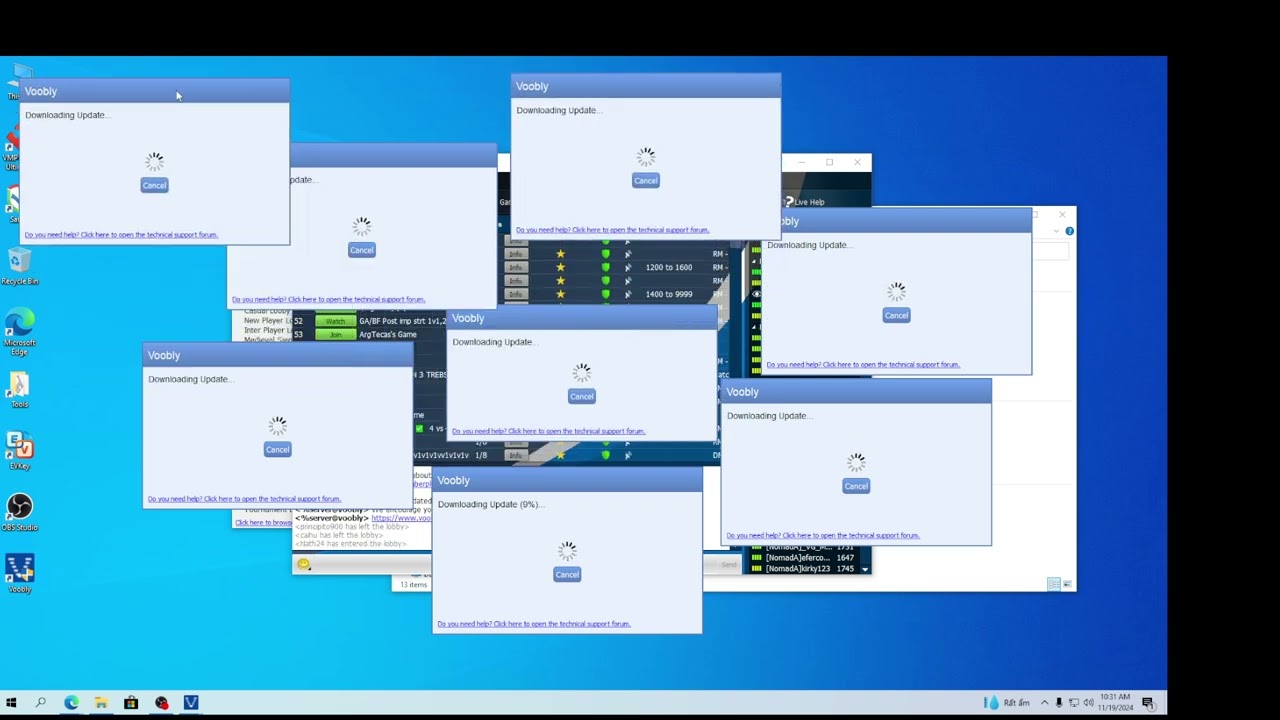This screenshot has height=720, width=1280.
Task: Open taskbar search
Action: (x=41, y=703)
